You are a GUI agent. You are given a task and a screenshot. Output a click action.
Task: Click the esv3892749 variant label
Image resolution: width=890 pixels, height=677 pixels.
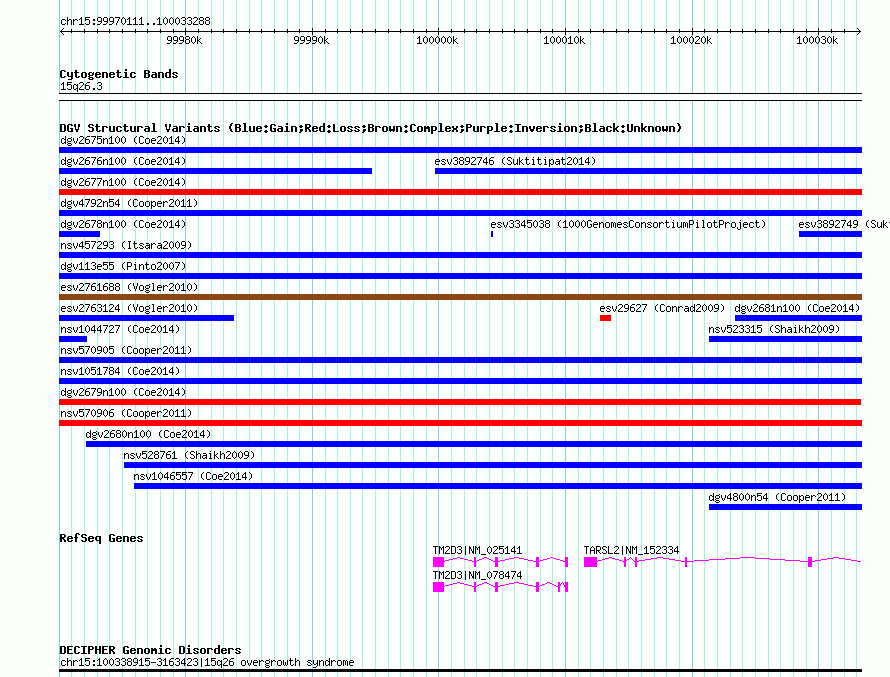point(843,224)
